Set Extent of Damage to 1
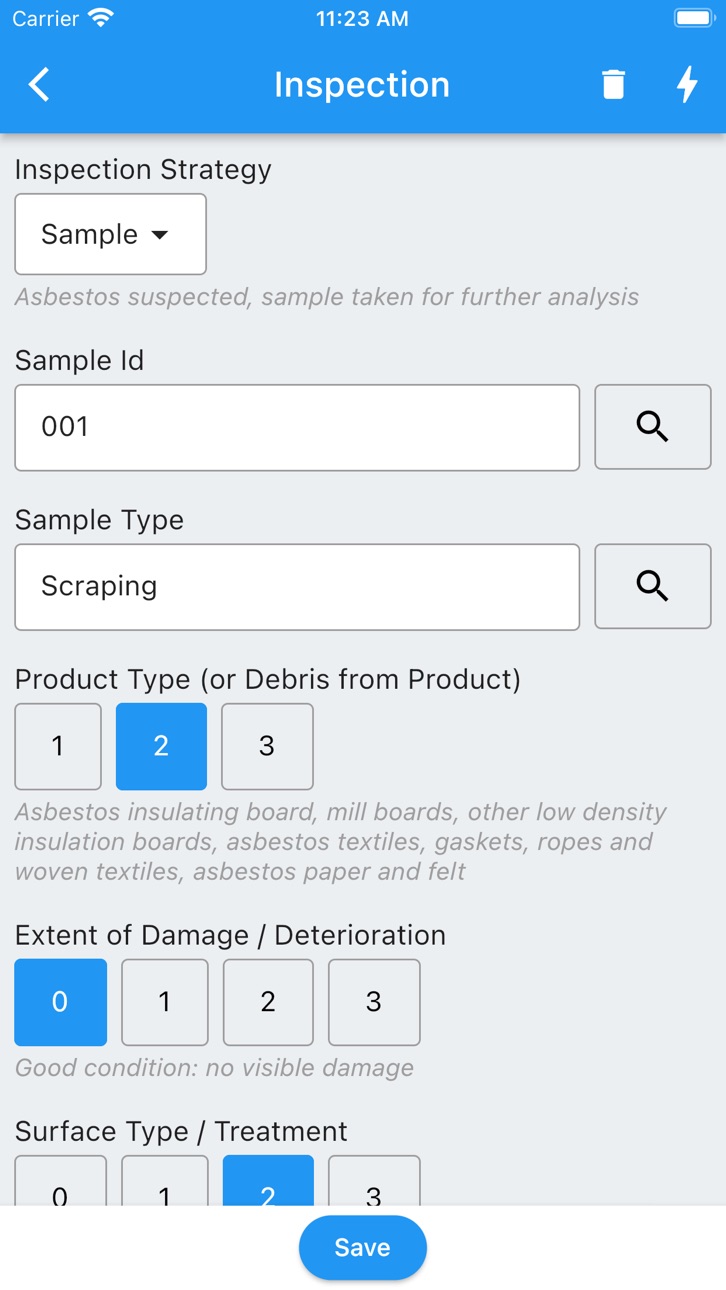 165,1002
